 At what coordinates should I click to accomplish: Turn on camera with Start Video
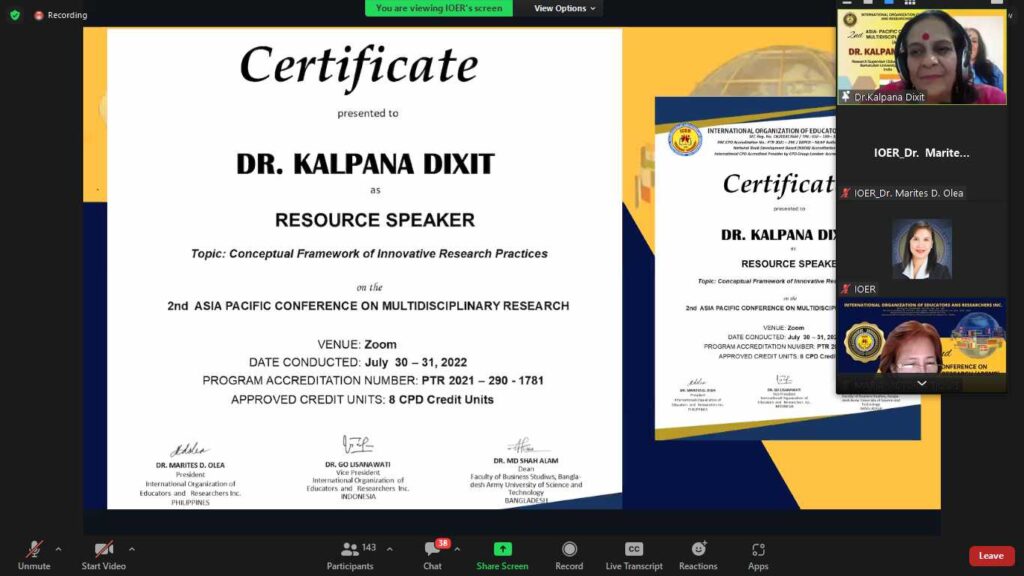(103, 549)
